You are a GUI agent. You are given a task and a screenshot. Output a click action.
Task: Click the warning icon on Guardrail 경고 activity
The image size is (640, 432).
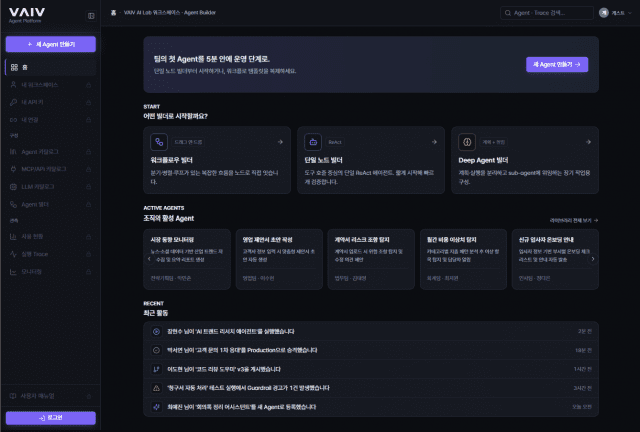point(156,388)
